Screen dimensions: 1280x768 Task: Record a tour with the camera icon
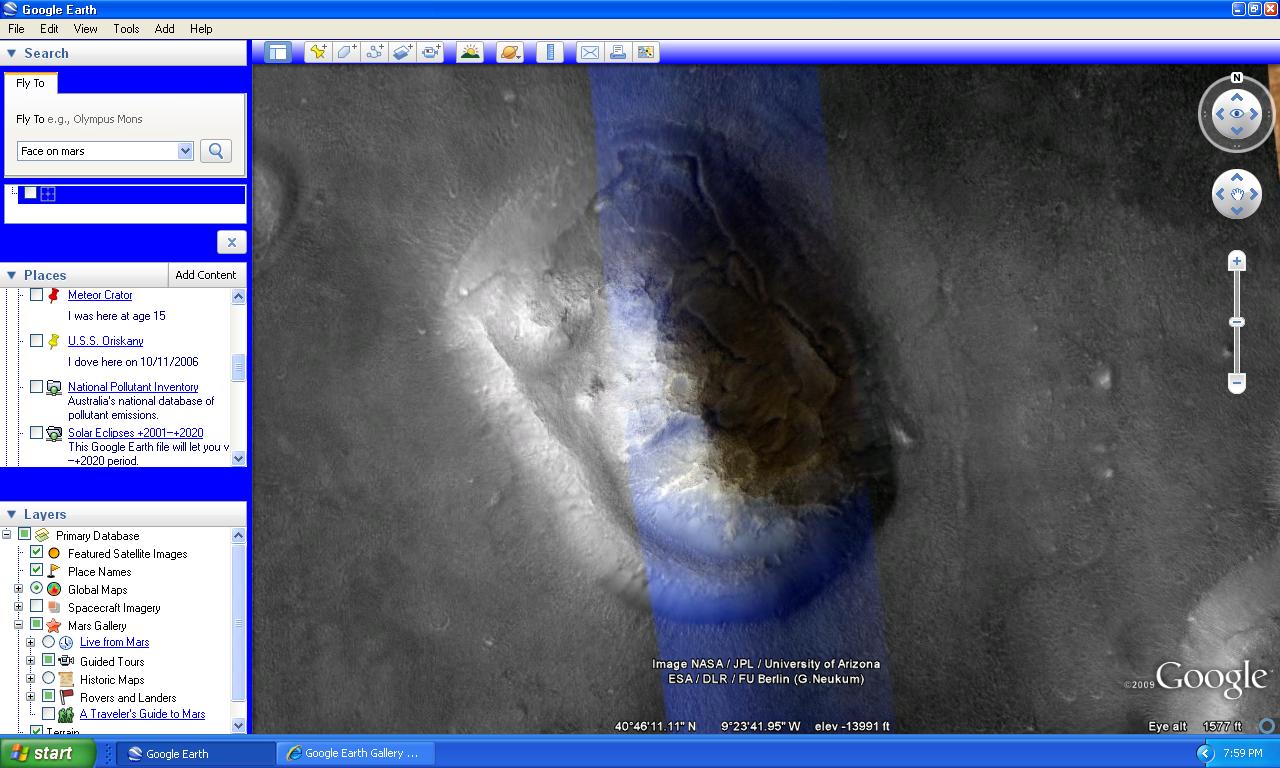point(431,52)
